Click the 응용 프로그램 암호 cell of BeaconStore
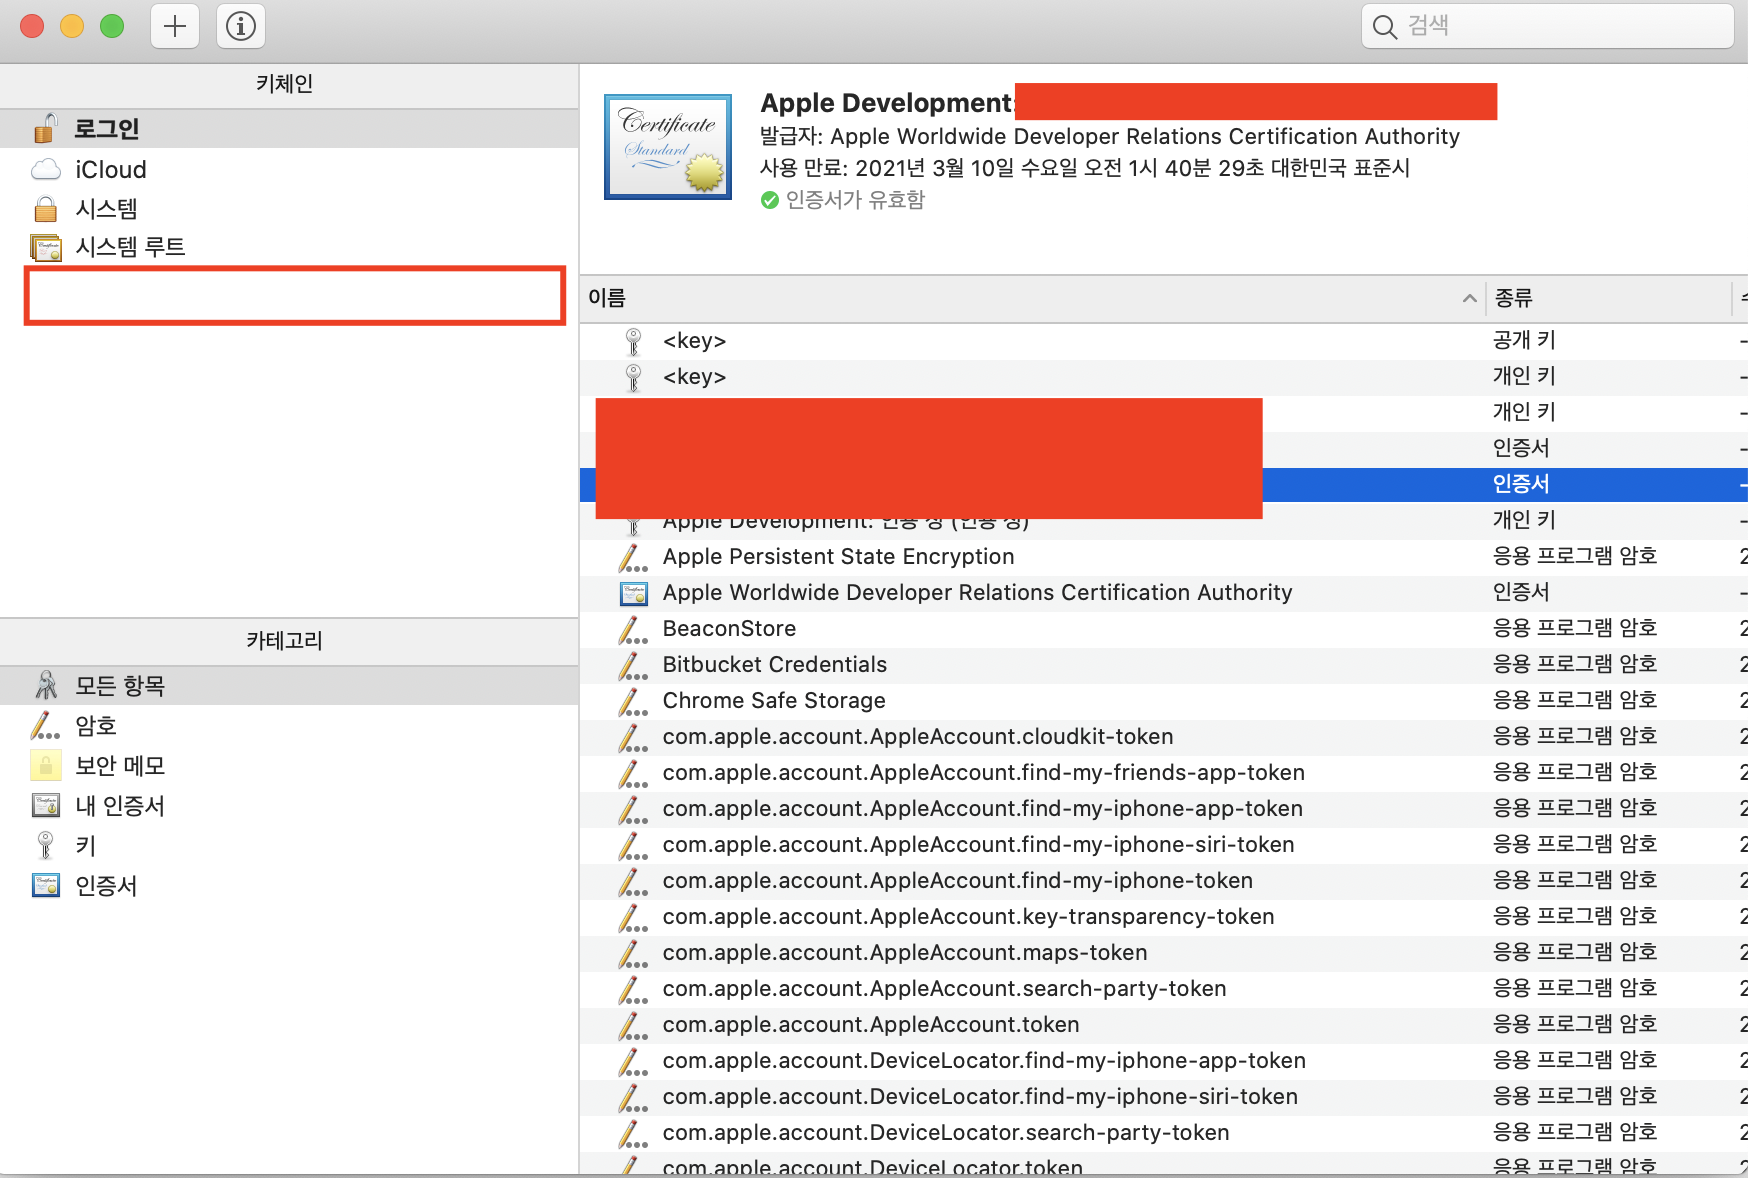Screen dimensions: 1748x1178 [1575, 628]
